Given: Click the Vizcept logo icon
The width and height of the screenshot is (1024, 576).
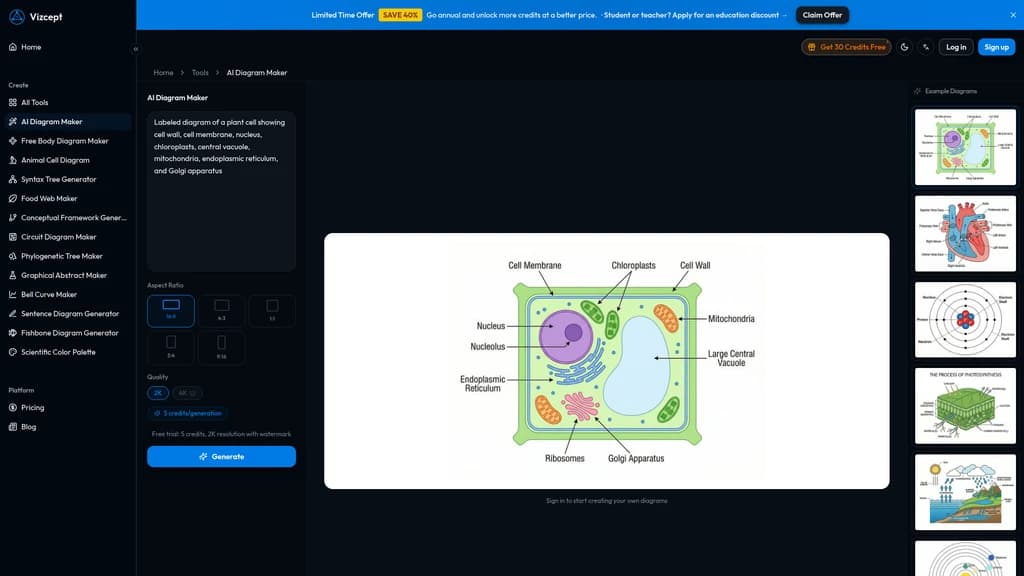Looking at the screenshot, I should [x=17, y=17].
